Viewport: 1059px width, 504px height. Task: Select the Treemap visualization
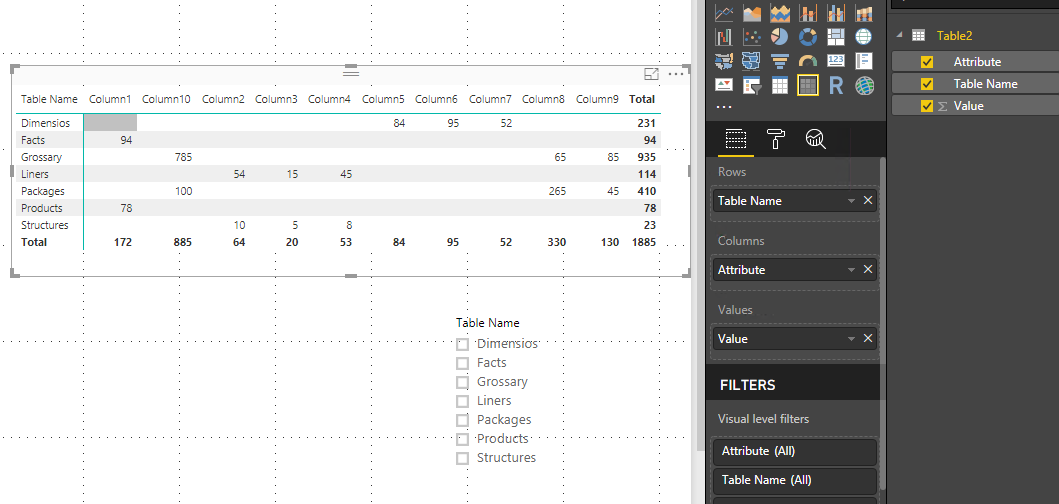click(x=835, y=36)
